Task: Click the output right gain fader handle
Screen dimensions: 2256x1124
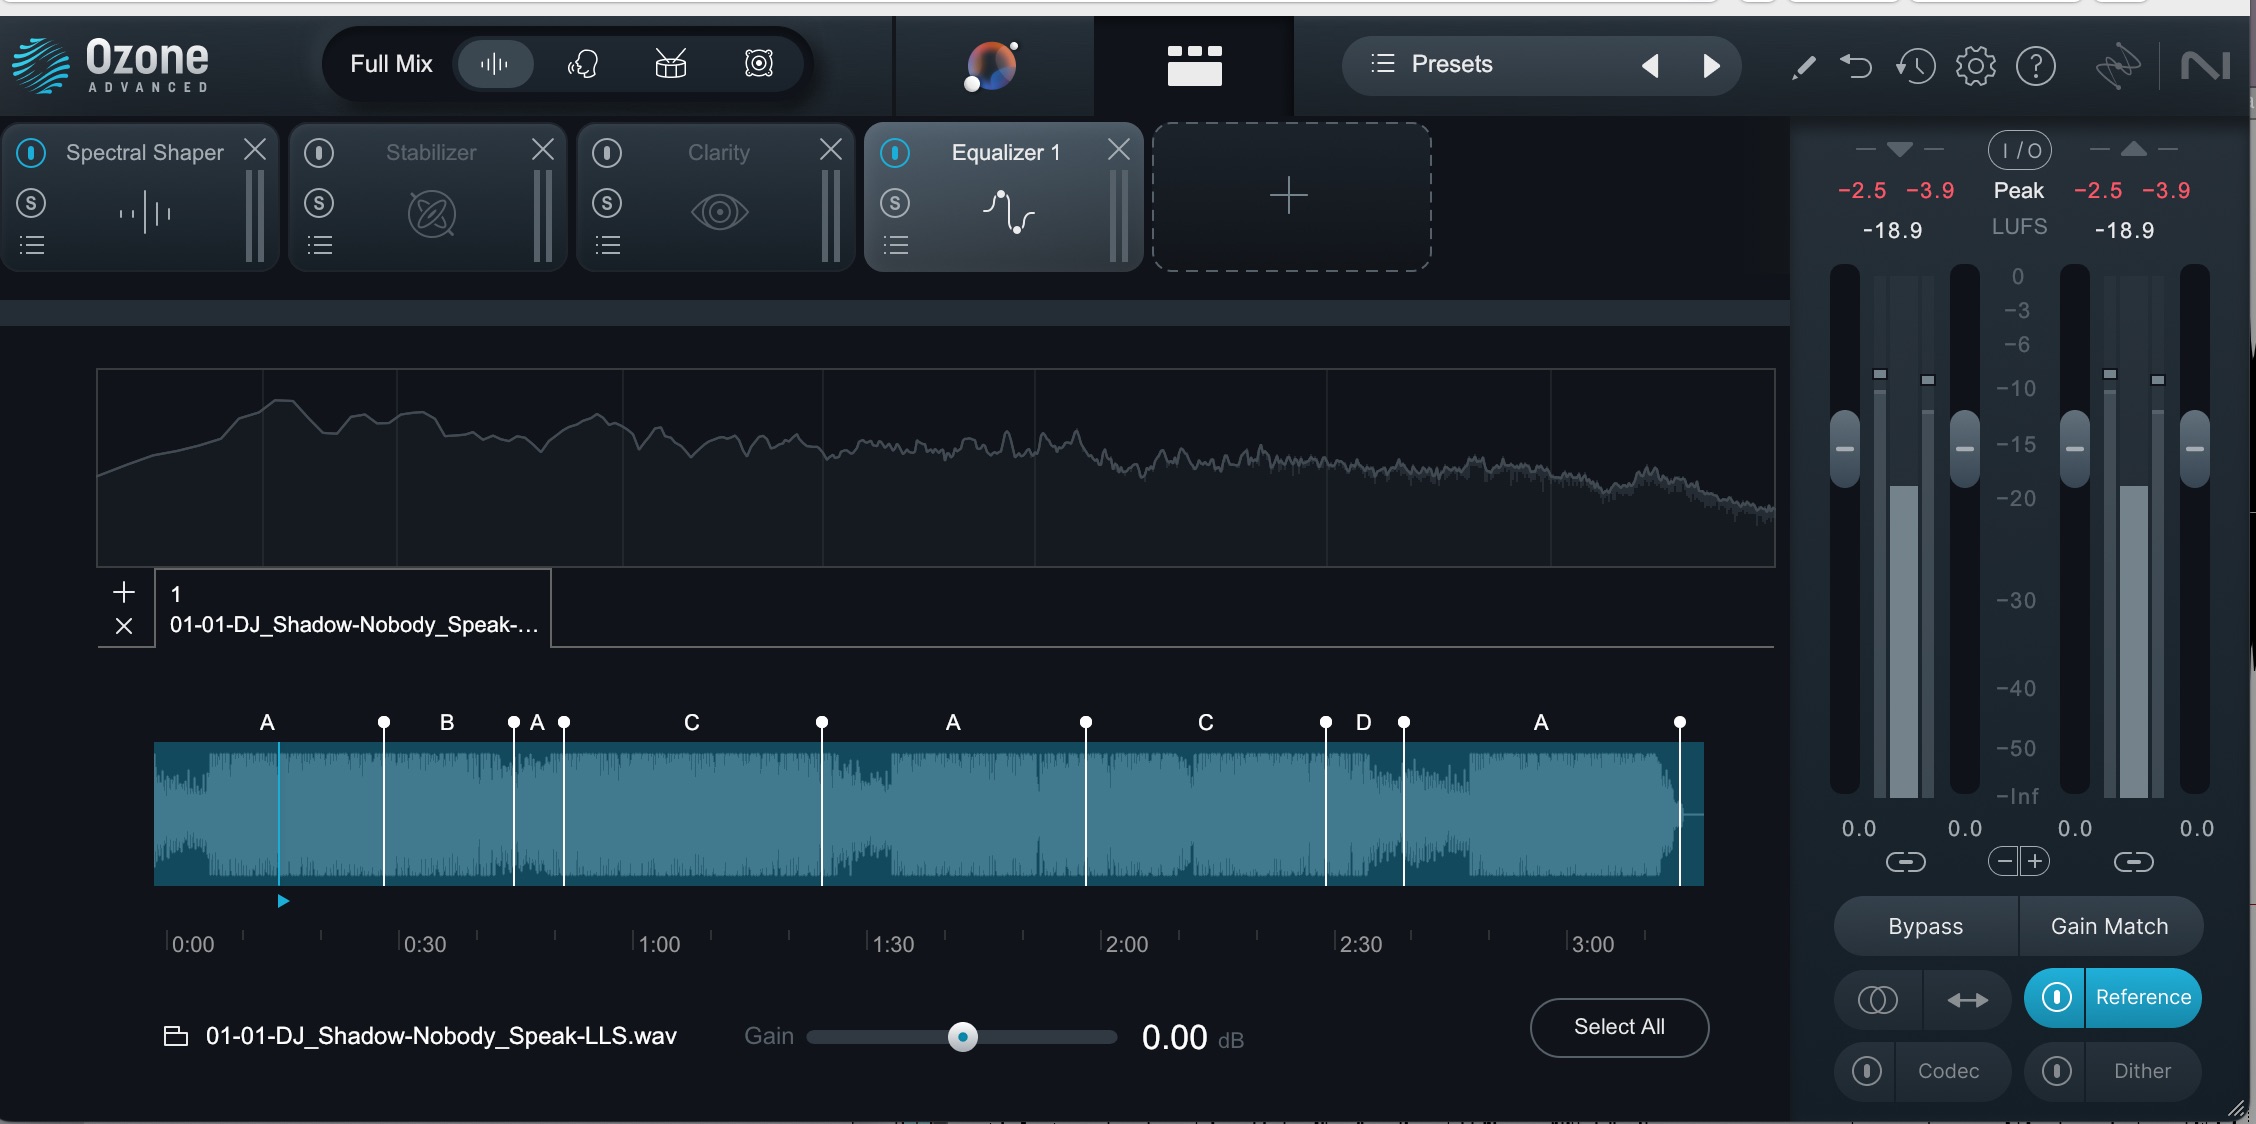Action: coord(2195,449)
